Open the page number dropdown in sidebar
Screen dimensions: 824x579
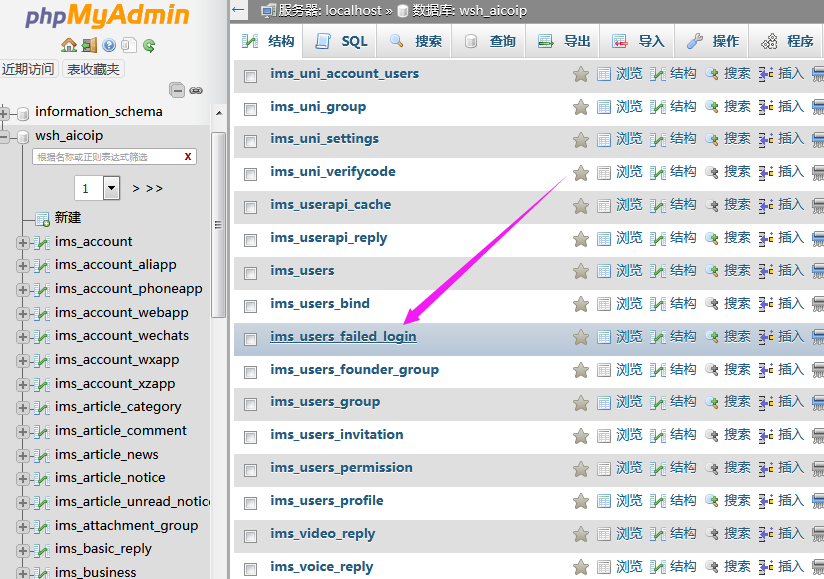click(111, 188)
